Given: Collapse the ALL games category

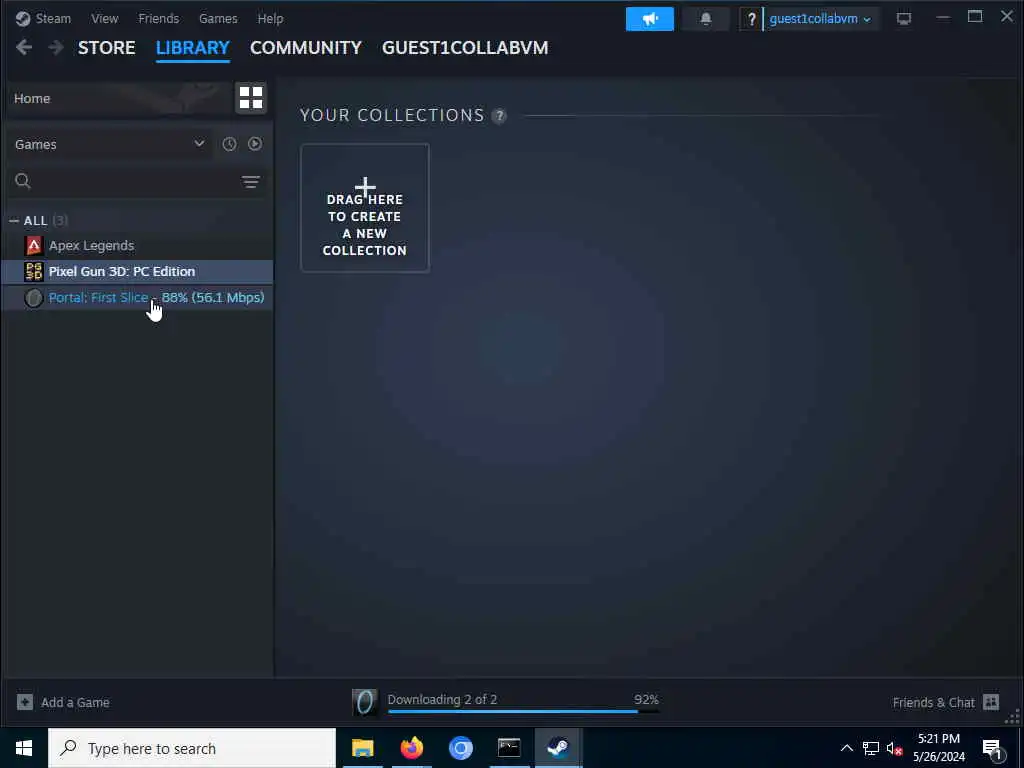Looking at the screenshot, I should coord(14,221).
